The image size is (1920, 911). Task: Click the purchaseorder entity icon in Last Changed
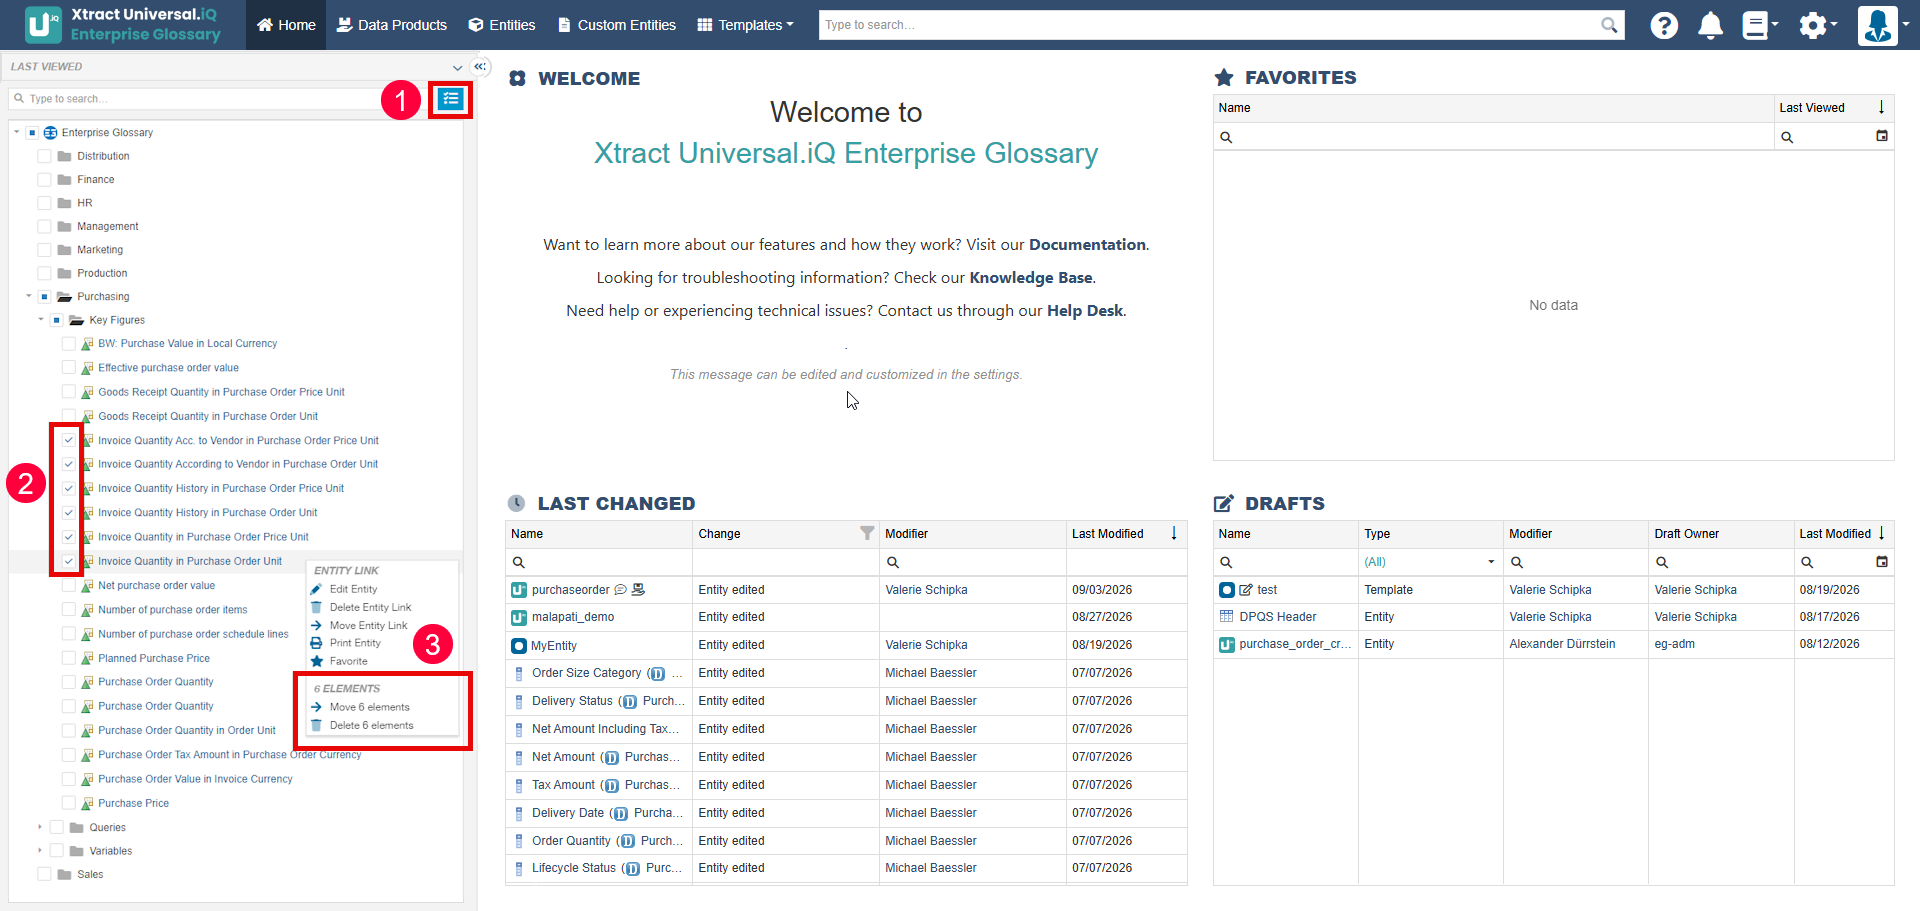[519, 590]
